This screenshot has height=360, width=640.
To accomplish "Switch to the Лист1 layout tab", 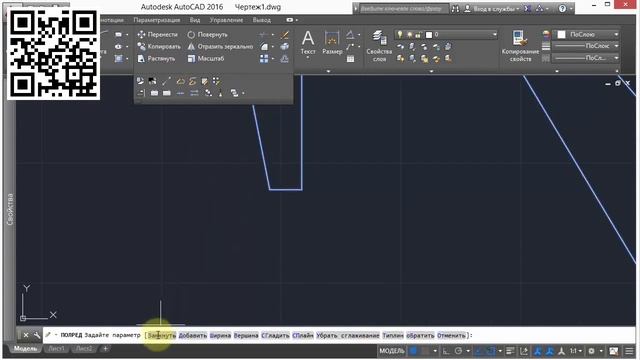I will 57,349.
